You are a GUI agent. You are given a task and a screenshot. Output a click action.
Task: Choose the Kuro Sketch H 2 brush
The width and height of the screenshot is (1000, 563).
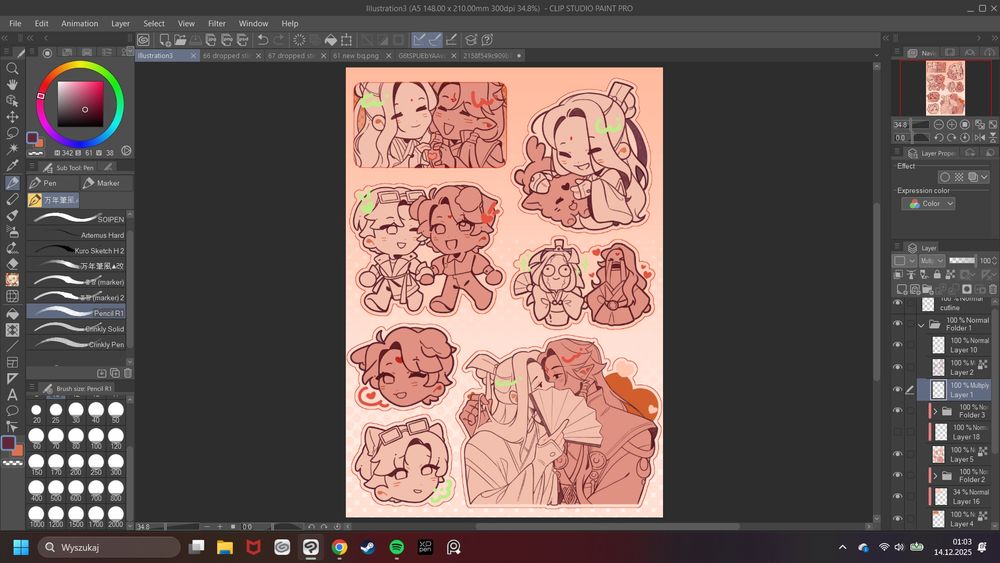click(77, 250)
